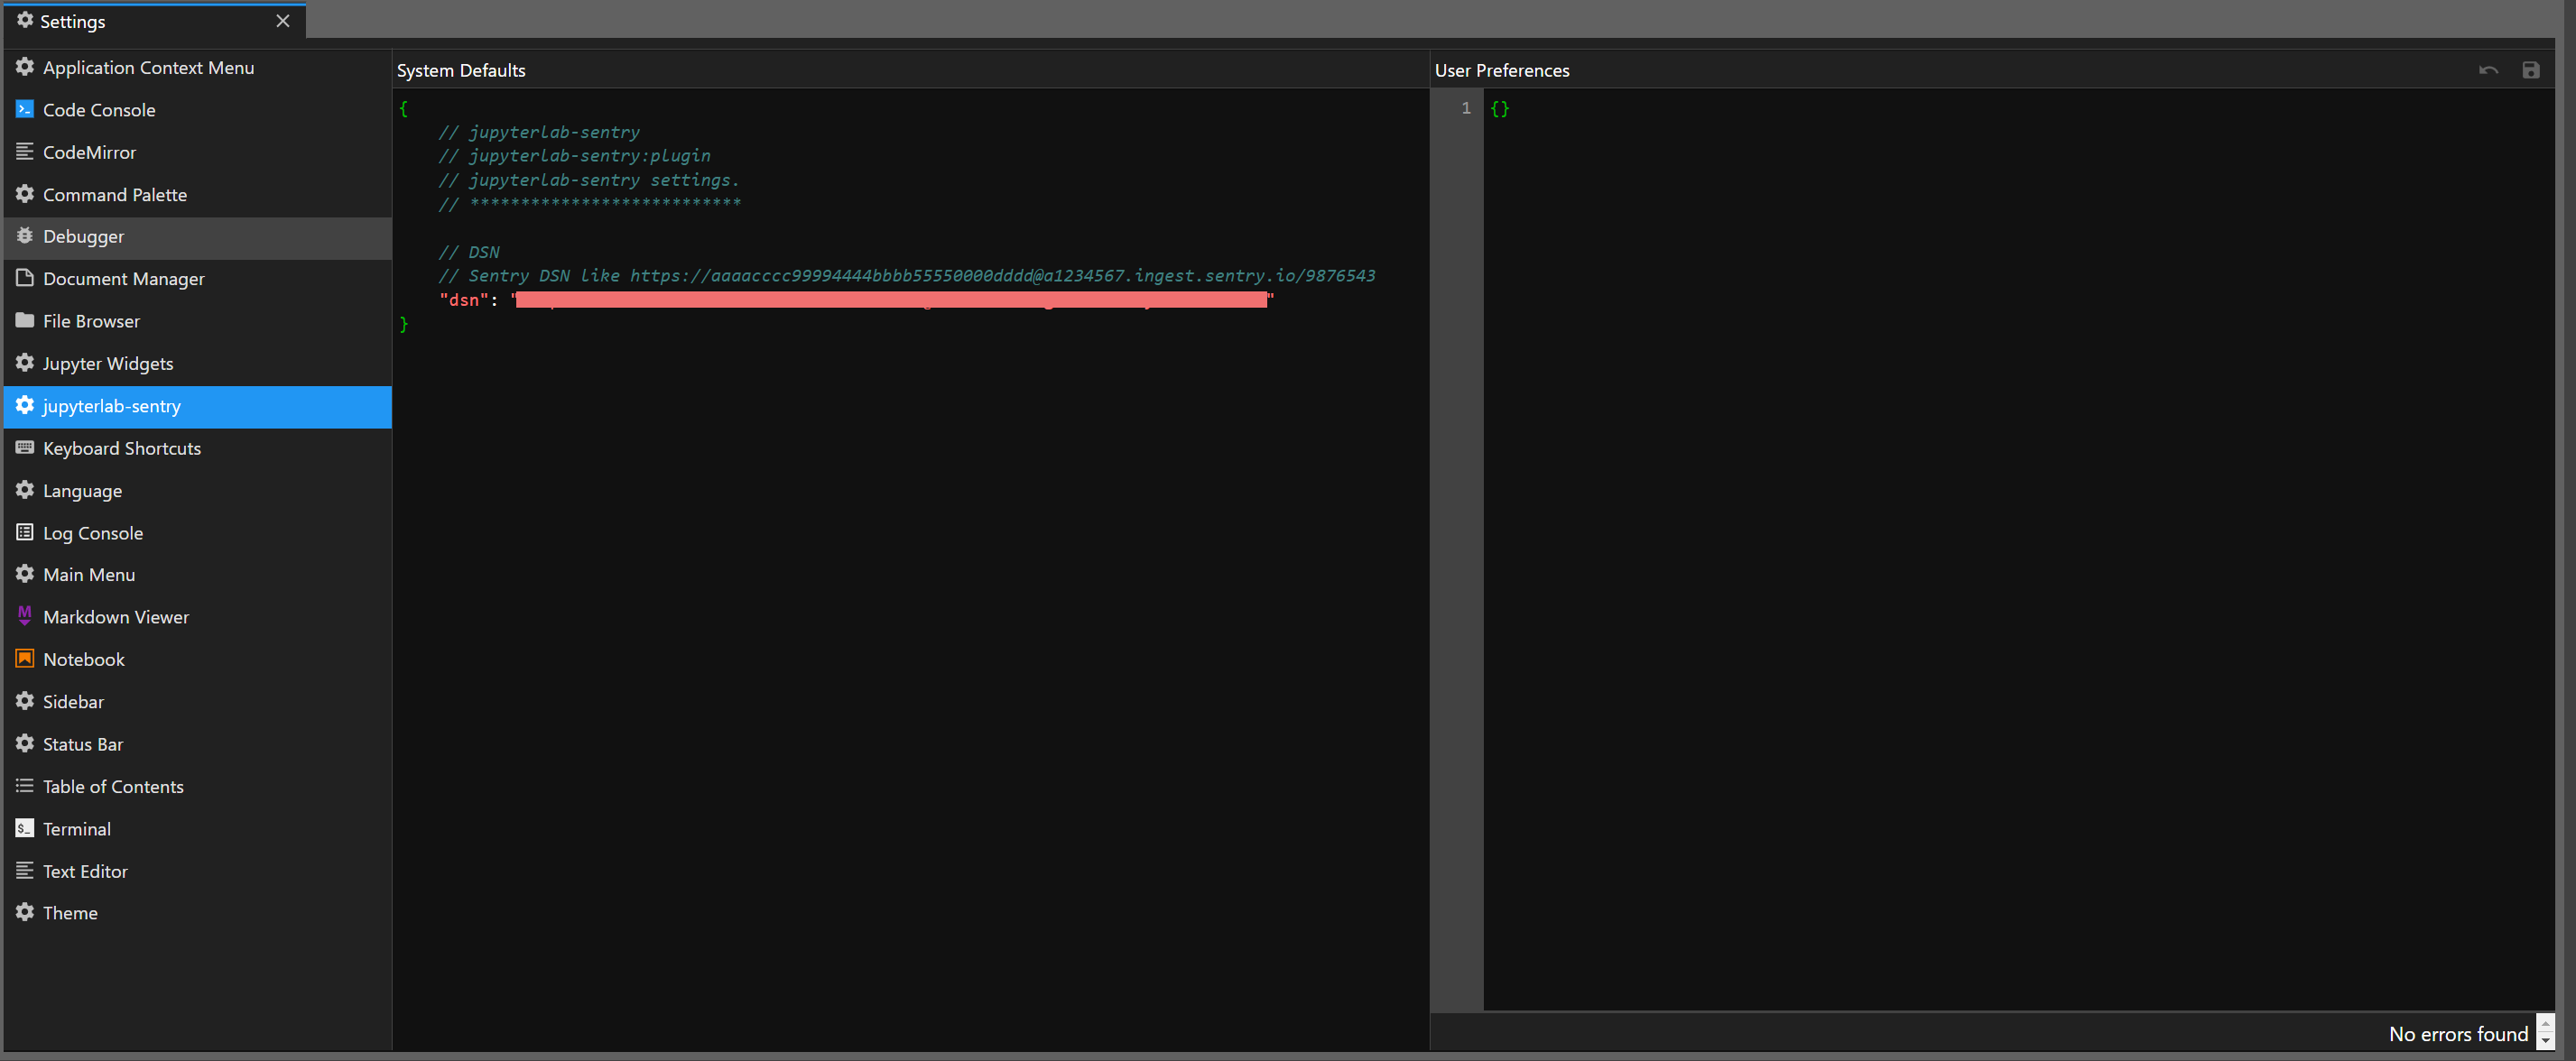2576x1061 pixels.
Task: Click the Main Menu gear icon
Action: coord(25,574)
